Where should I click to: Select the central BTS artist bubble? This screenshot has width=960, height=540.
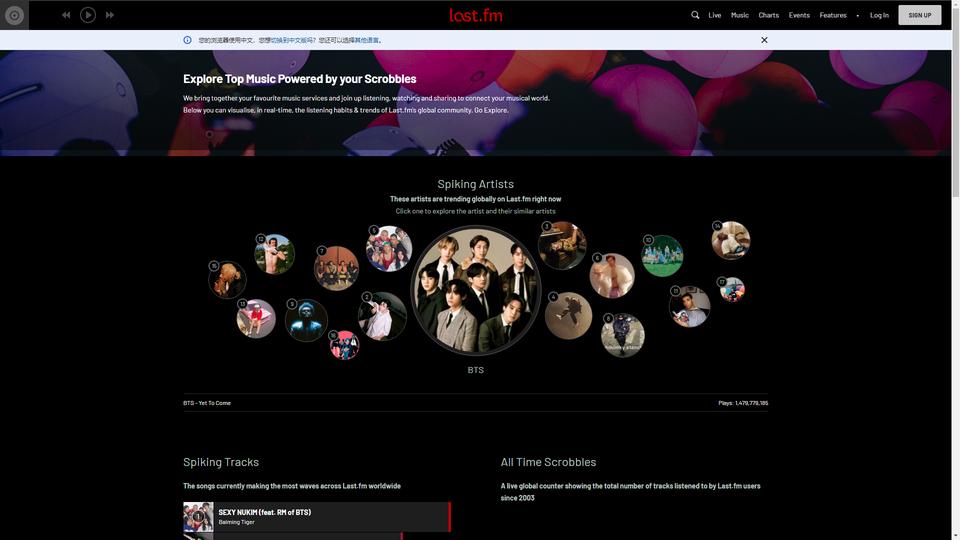[476, 290]
